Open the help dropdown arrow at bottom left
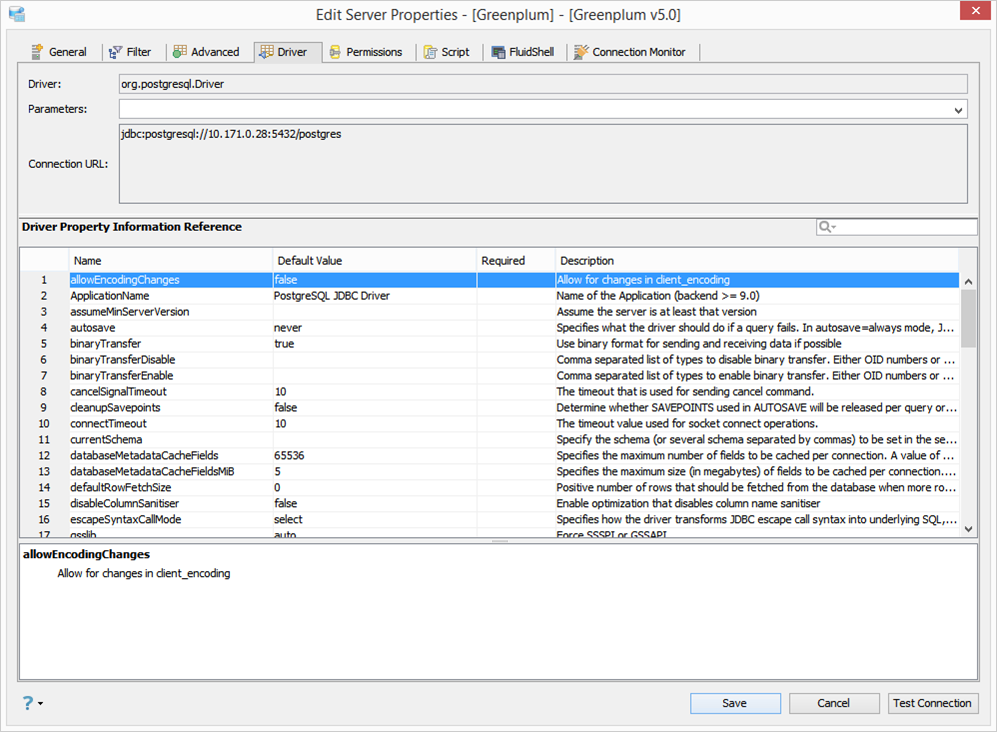The height and width of the screenshot is (732, 997). (40, 704)
